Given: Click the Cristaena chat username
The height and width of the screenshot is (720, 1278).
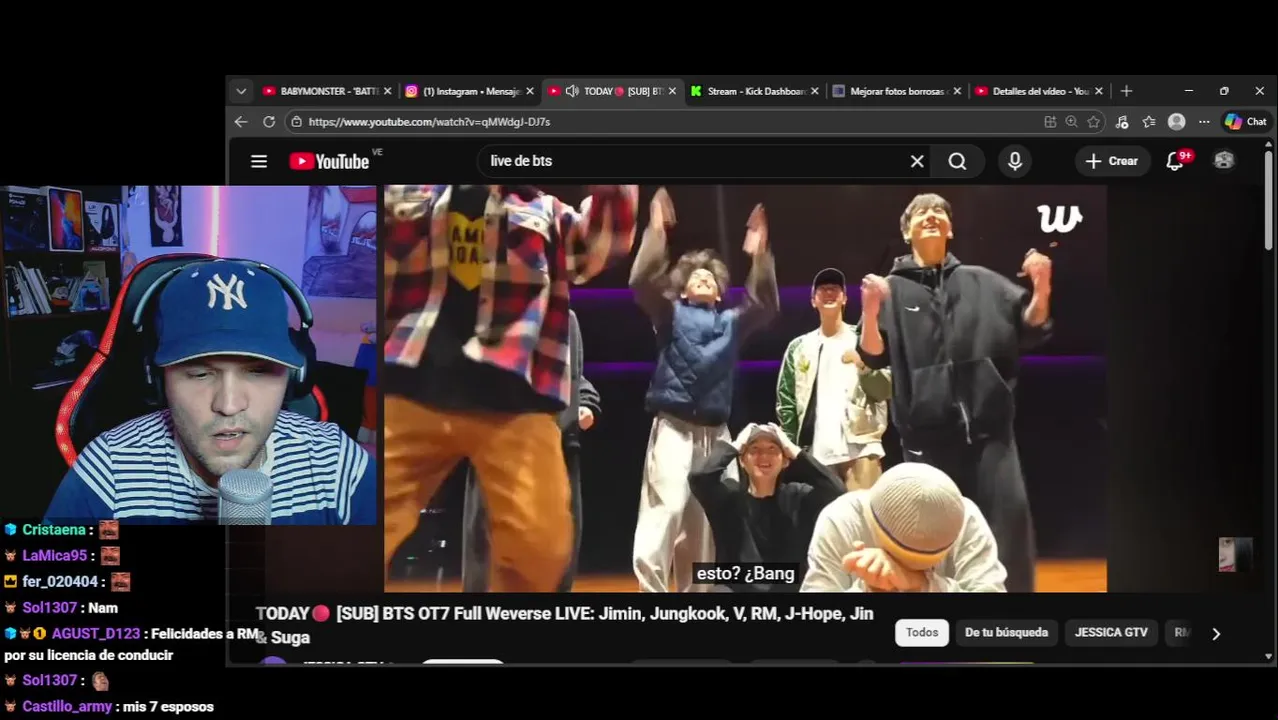Looking at the screenshot, I should pyautogui.click(x=54, y=530).
